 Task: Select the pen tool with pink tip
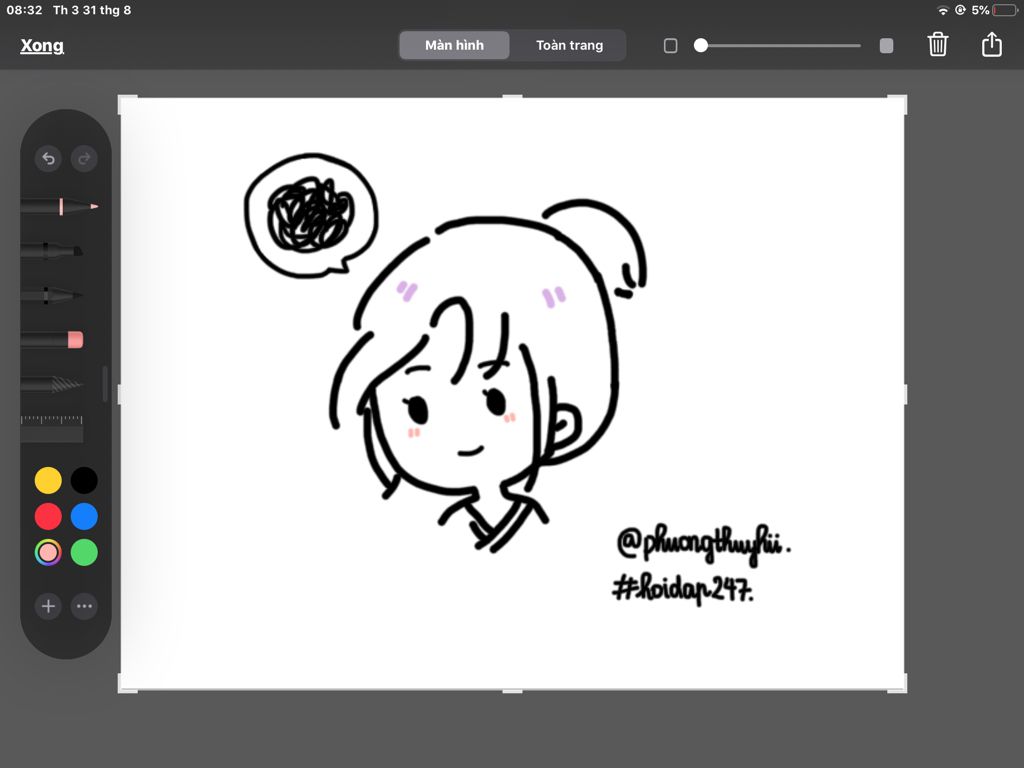pos(59,207)
